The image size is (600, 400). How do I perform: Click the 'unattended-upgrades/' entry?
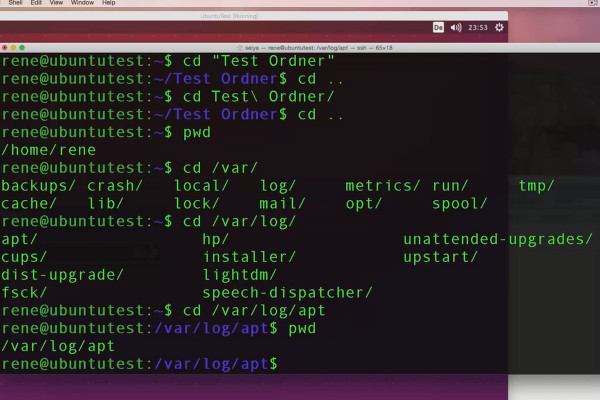point(498,240)
